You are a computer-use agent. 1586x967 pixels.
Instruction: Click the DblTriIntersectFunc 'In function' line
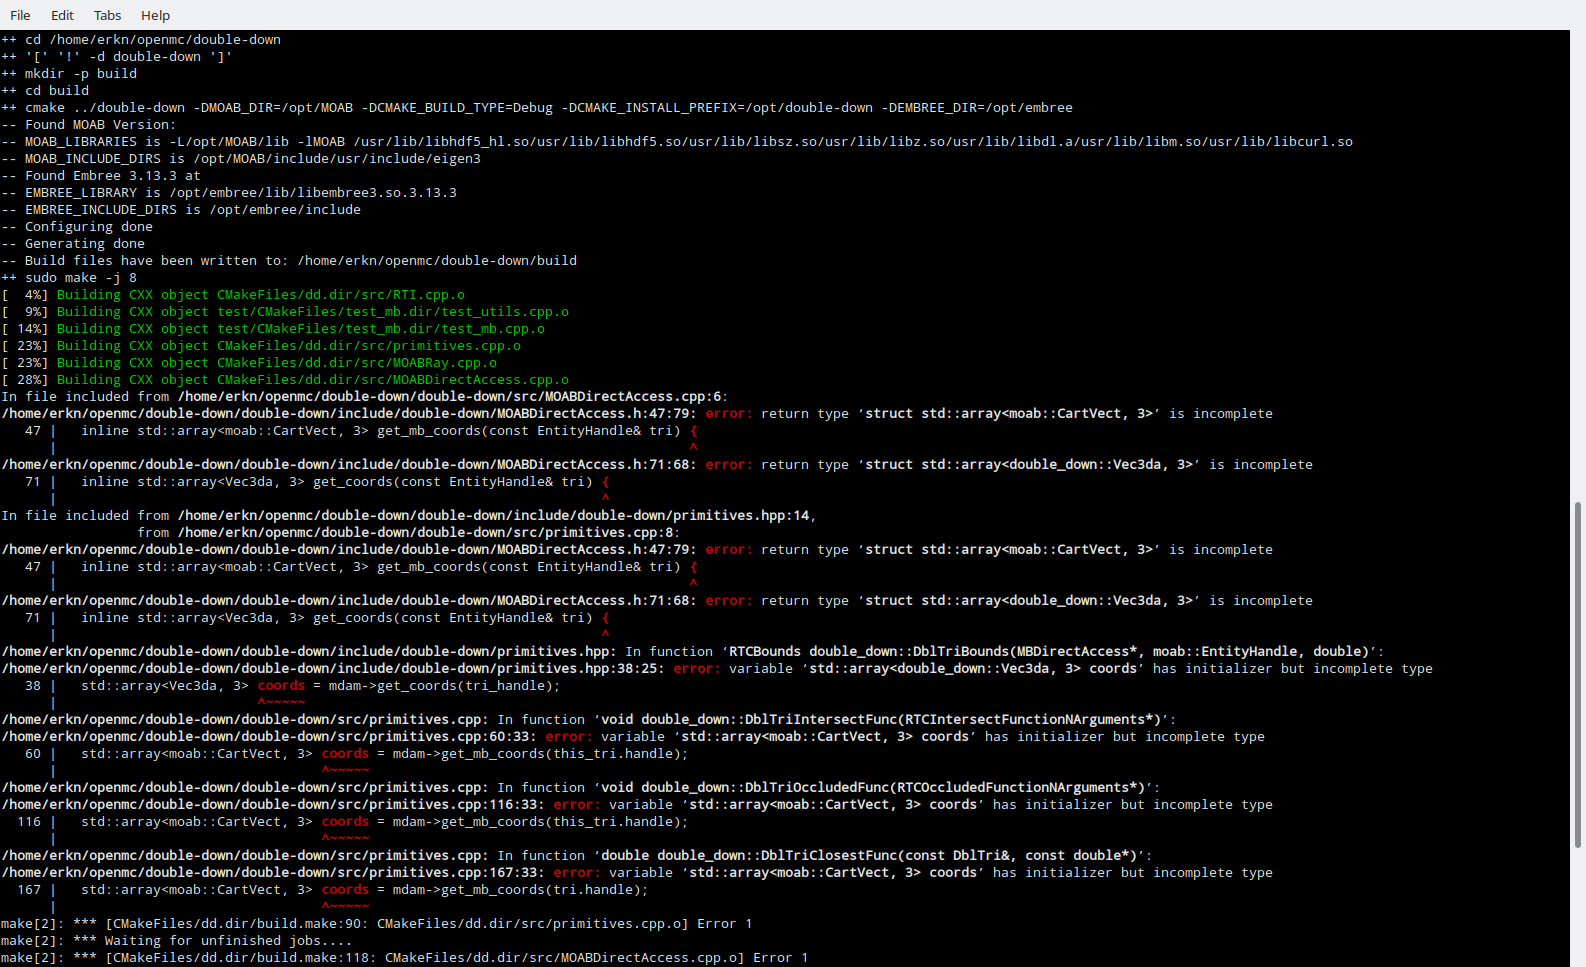589,720
